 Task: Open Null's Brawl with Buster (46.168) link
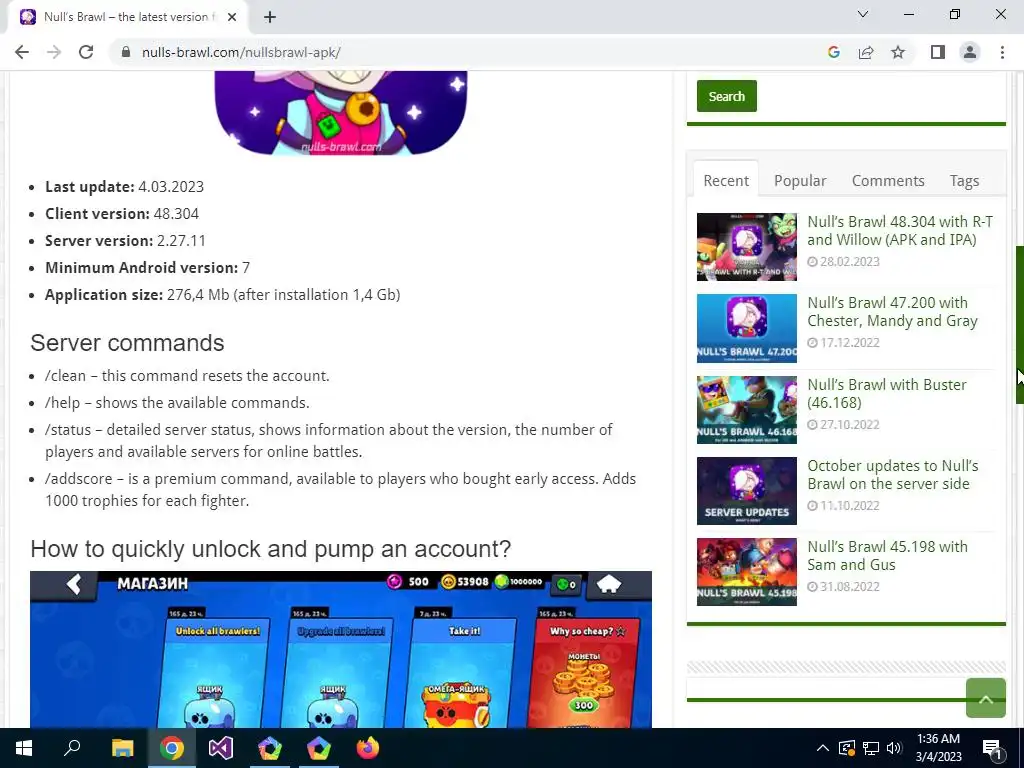(886, 393)
